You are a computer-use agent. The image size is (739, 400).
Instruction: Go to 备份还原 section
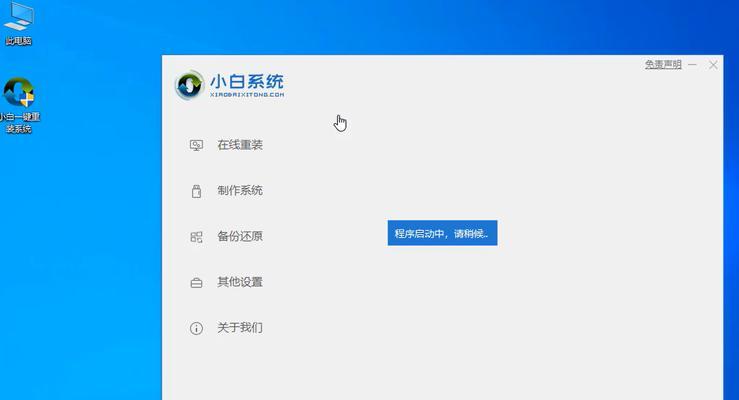(240, 236)
